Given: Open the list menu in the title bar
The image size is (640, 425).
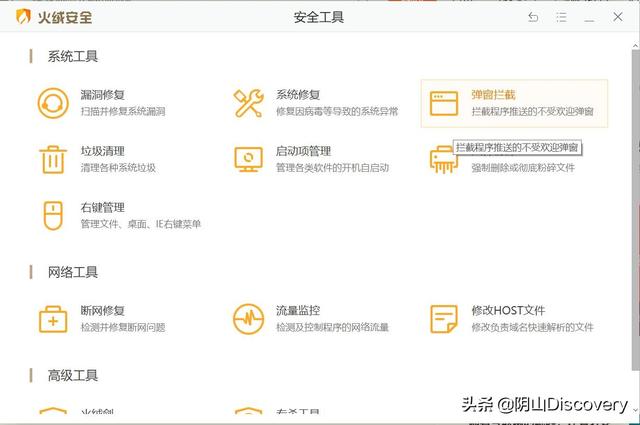Looking at the screenshot, I should click(563, 18).
